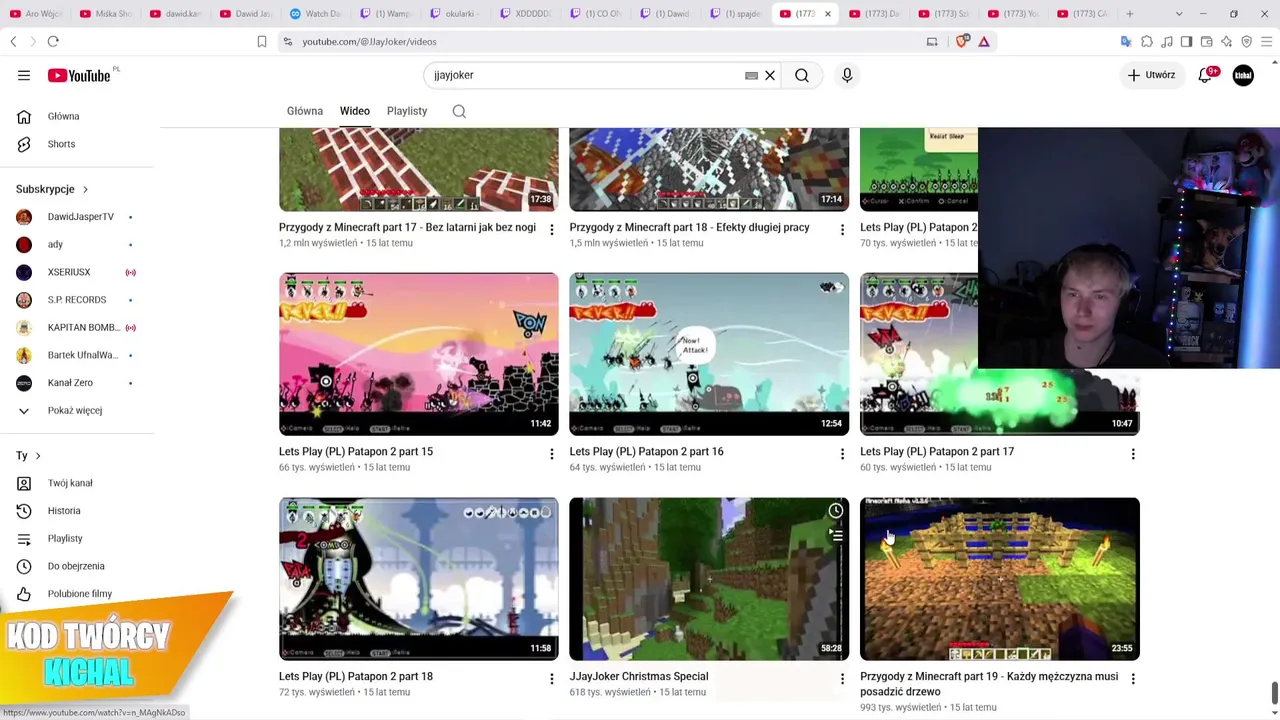
Task: Open the browser translate icon
Action: (x=1126, y=41)
